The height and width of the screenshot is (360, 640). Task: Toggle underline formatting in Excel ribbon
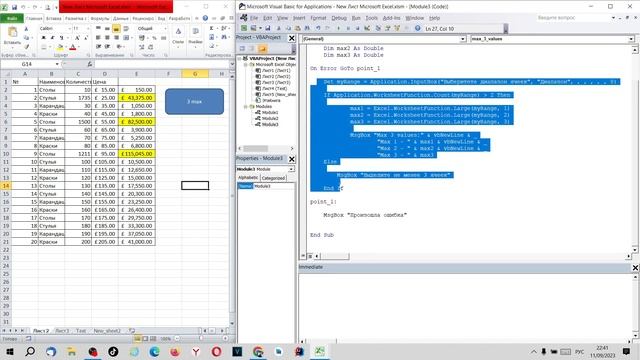pyautogui.click(x=61, y=38)
